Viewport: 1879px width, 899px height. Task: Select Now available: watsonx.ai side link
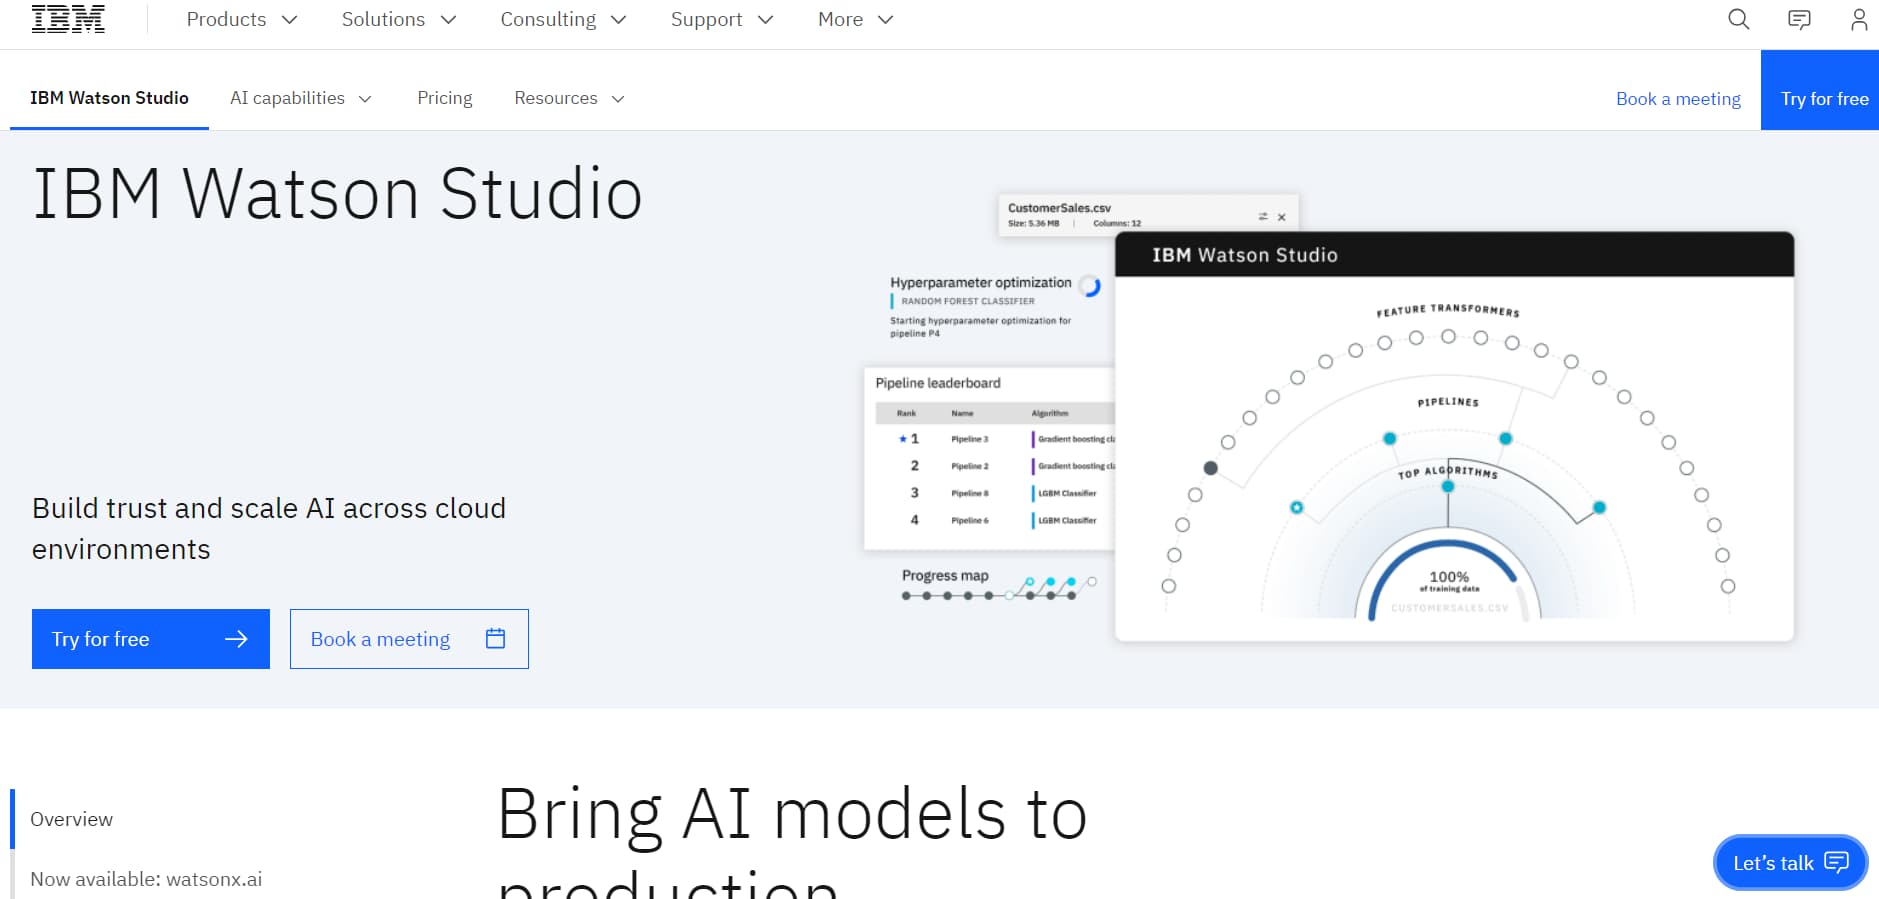click(x=146, y=879)
